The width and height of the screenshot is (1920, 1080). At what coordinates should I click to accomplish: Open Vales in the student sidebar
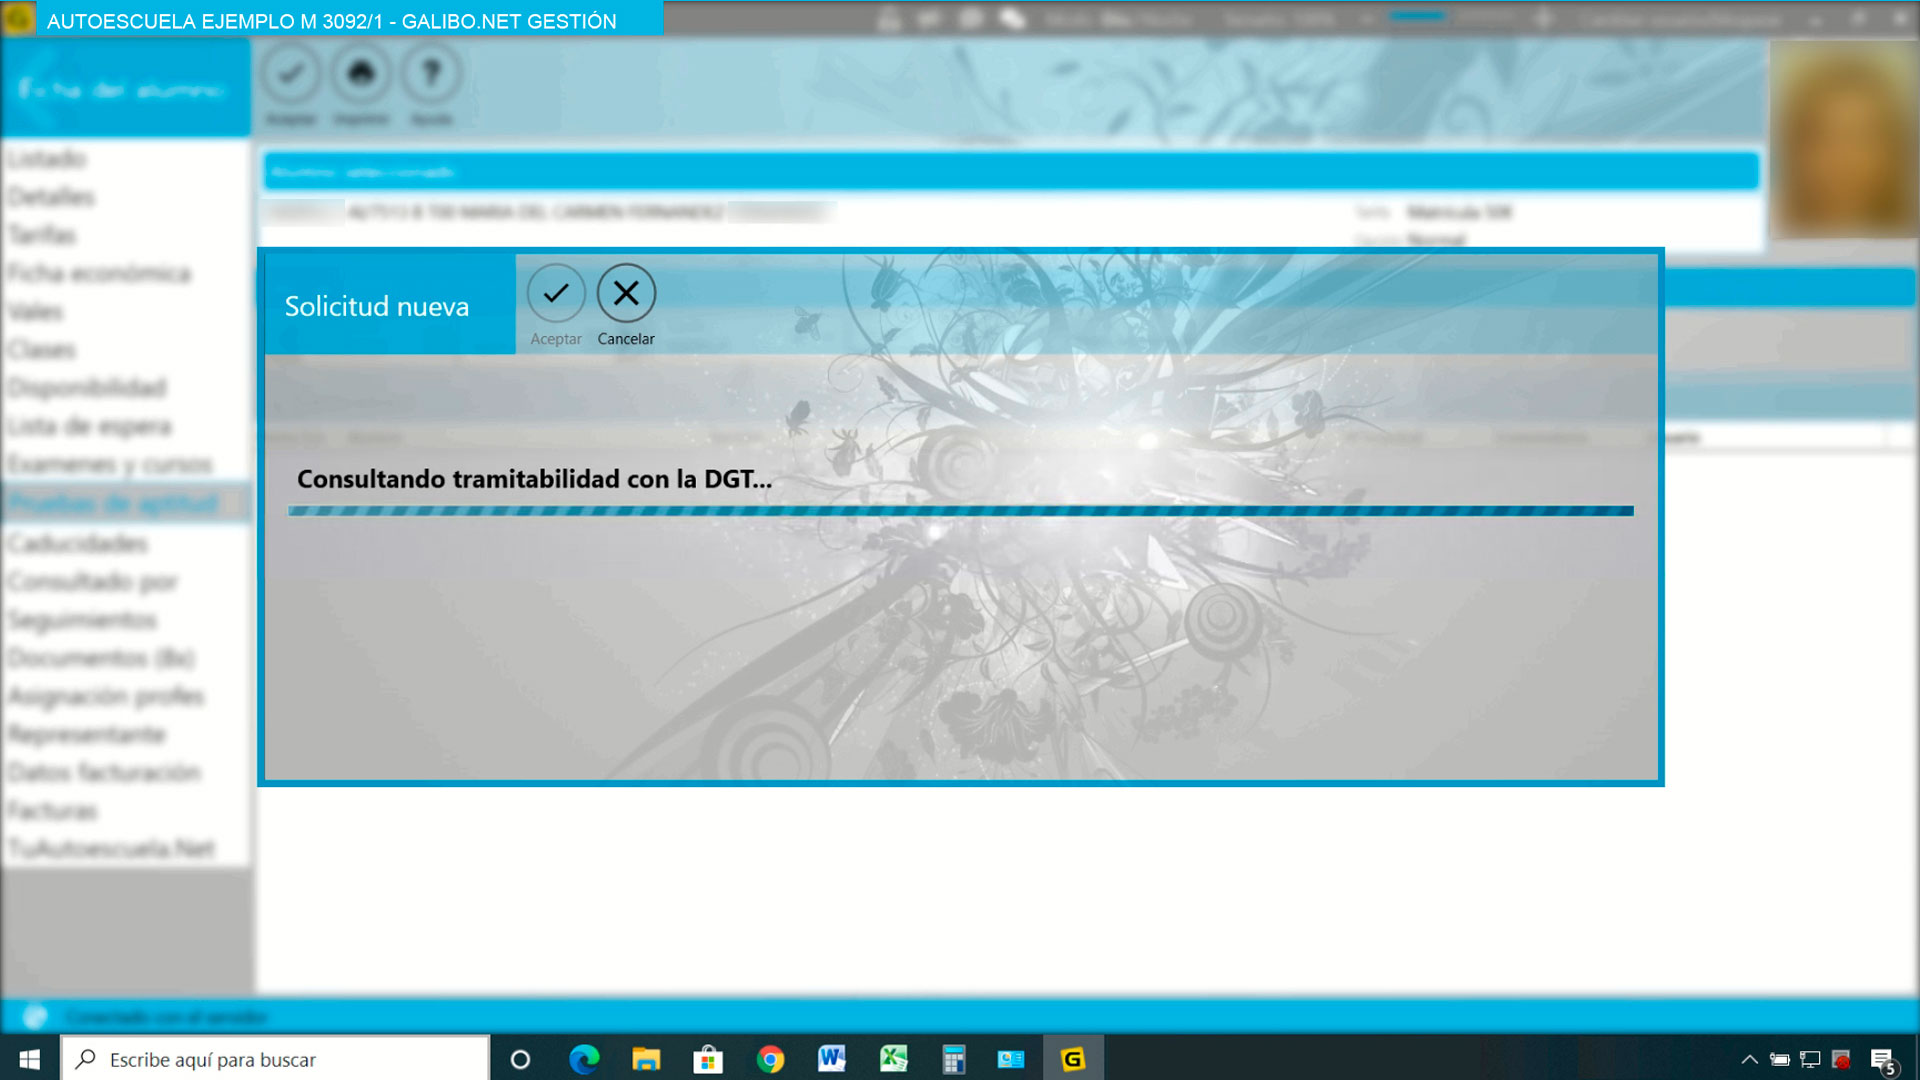[x=36, y=311]
